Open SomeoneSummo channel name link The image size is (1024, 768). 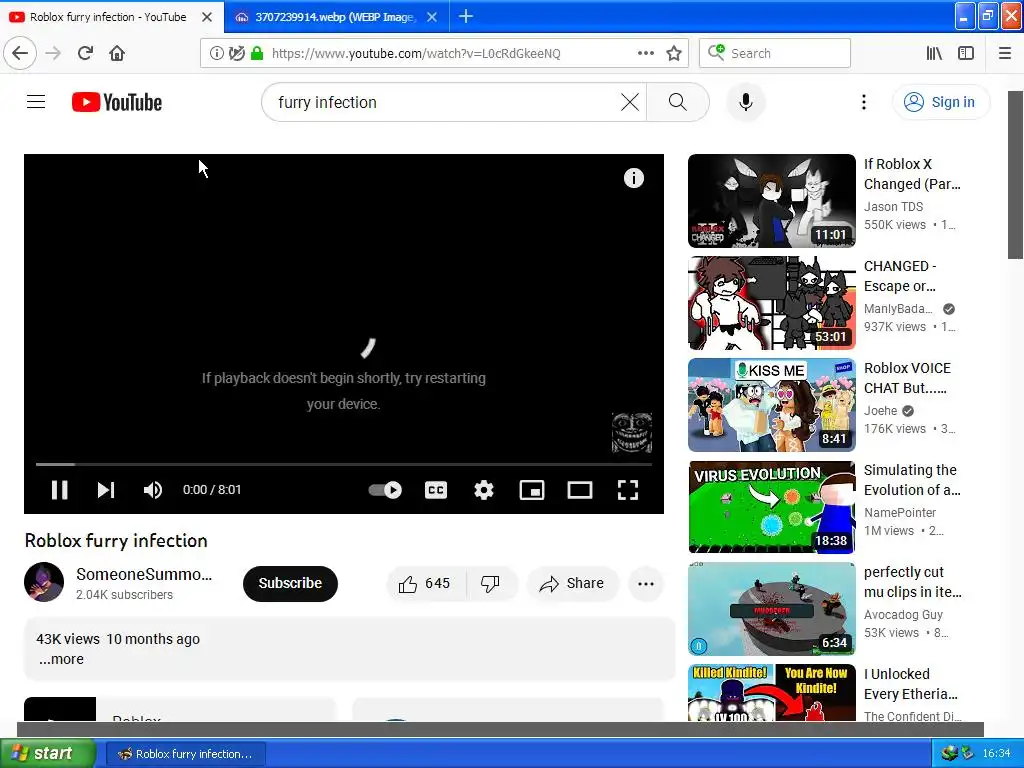pos(144,574)
